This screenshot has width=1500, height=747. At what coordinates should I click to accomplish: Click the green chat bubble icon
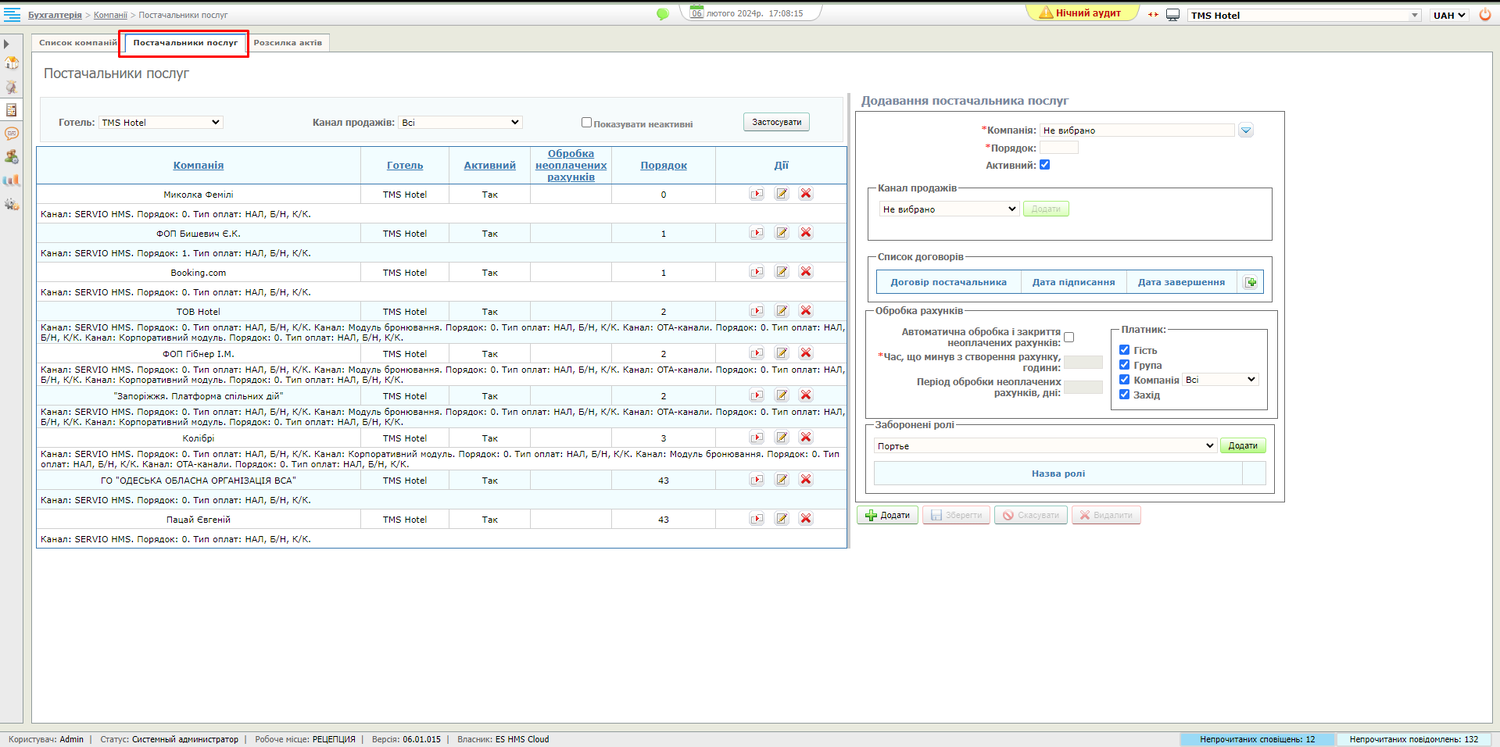click(662, 14)
